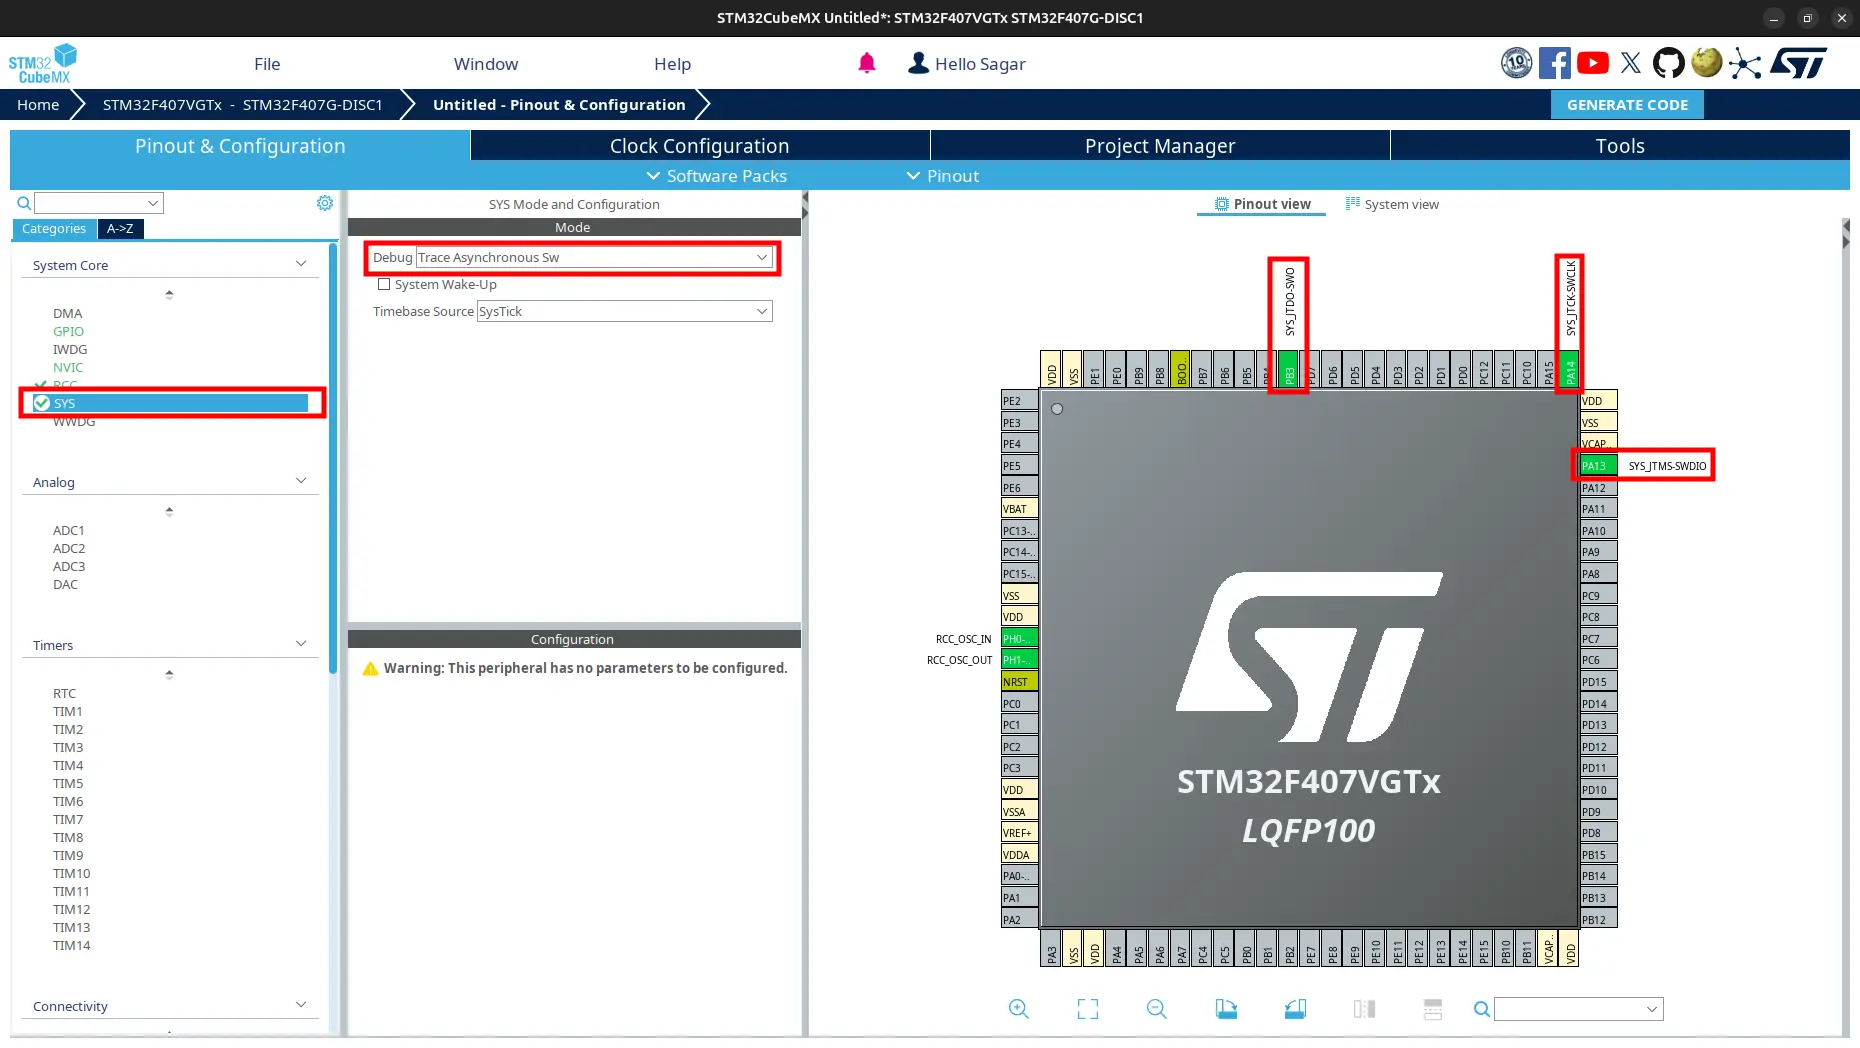This screenshot has width=1860, height=1048.
Task: Open the Window menu
Action: pos(486,64)
